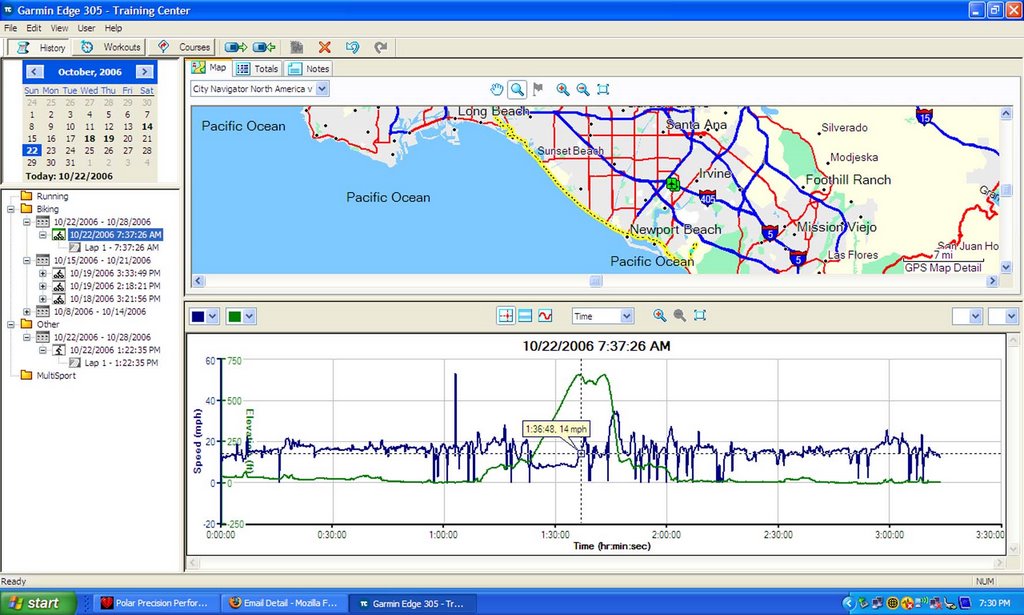Click the undo arrow icon
Screen dimensions: 1024x615
click(x=353, y=47)
